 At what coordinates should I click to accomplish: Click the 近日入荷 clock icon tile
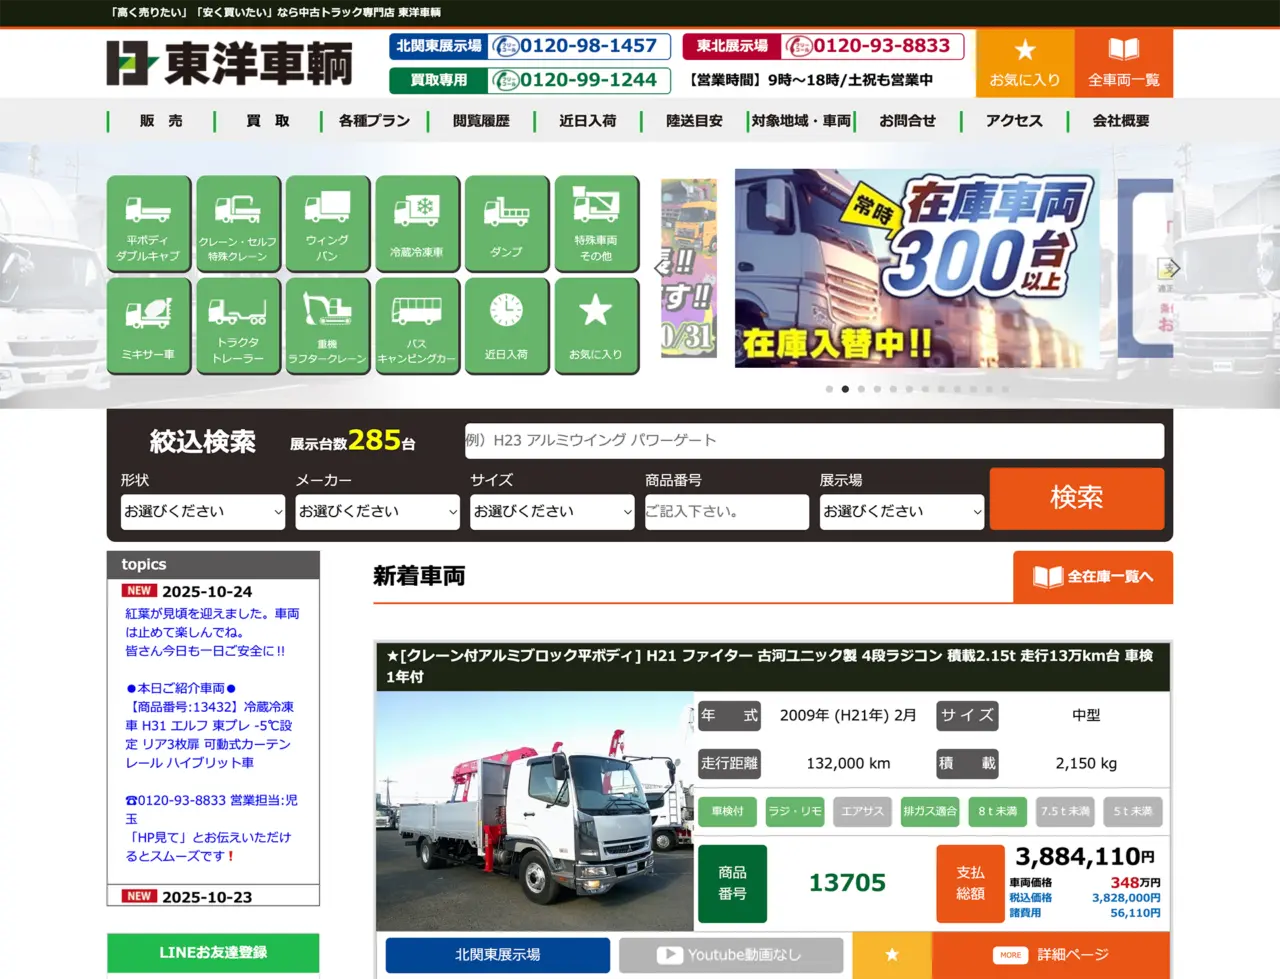coord(506,326)
